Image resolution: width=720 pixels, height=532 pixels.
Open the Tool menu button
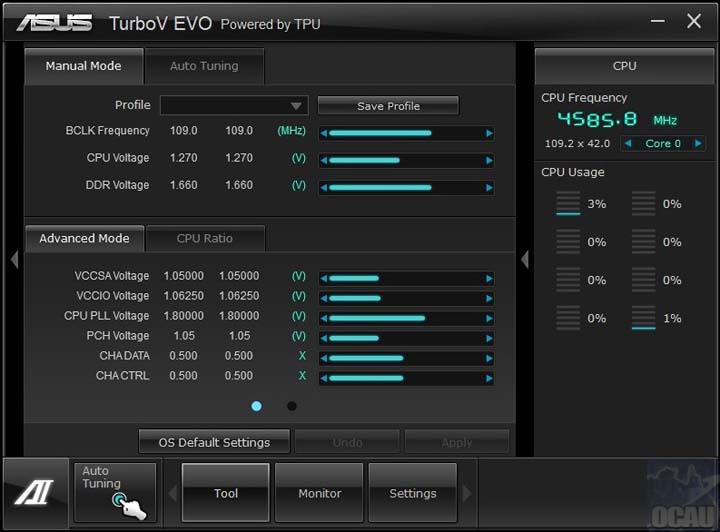pos(225,493)
